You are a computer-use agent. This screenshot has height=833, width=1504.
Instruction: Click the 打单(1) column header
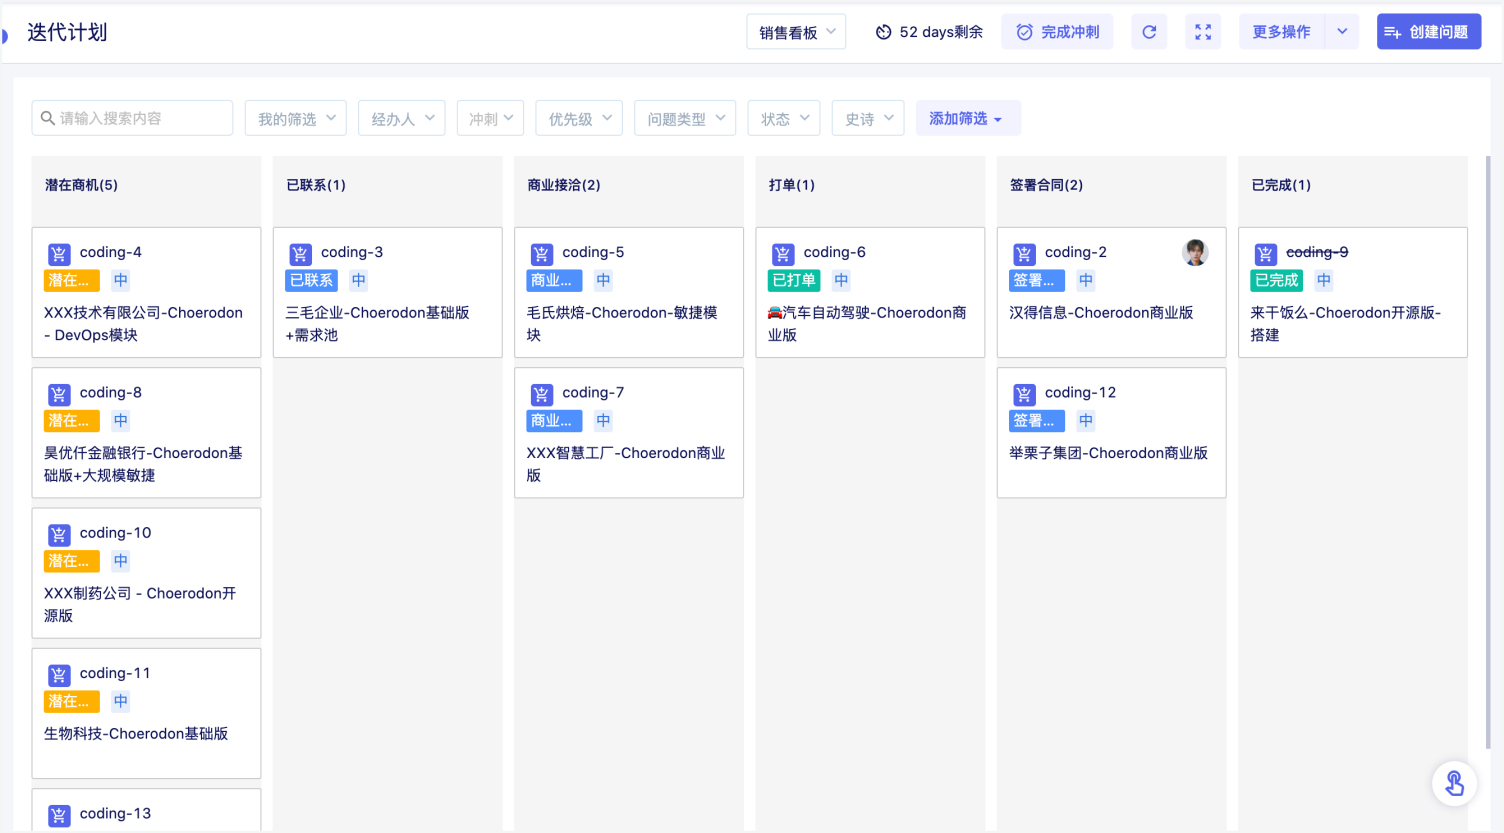[x=792, y=185]
